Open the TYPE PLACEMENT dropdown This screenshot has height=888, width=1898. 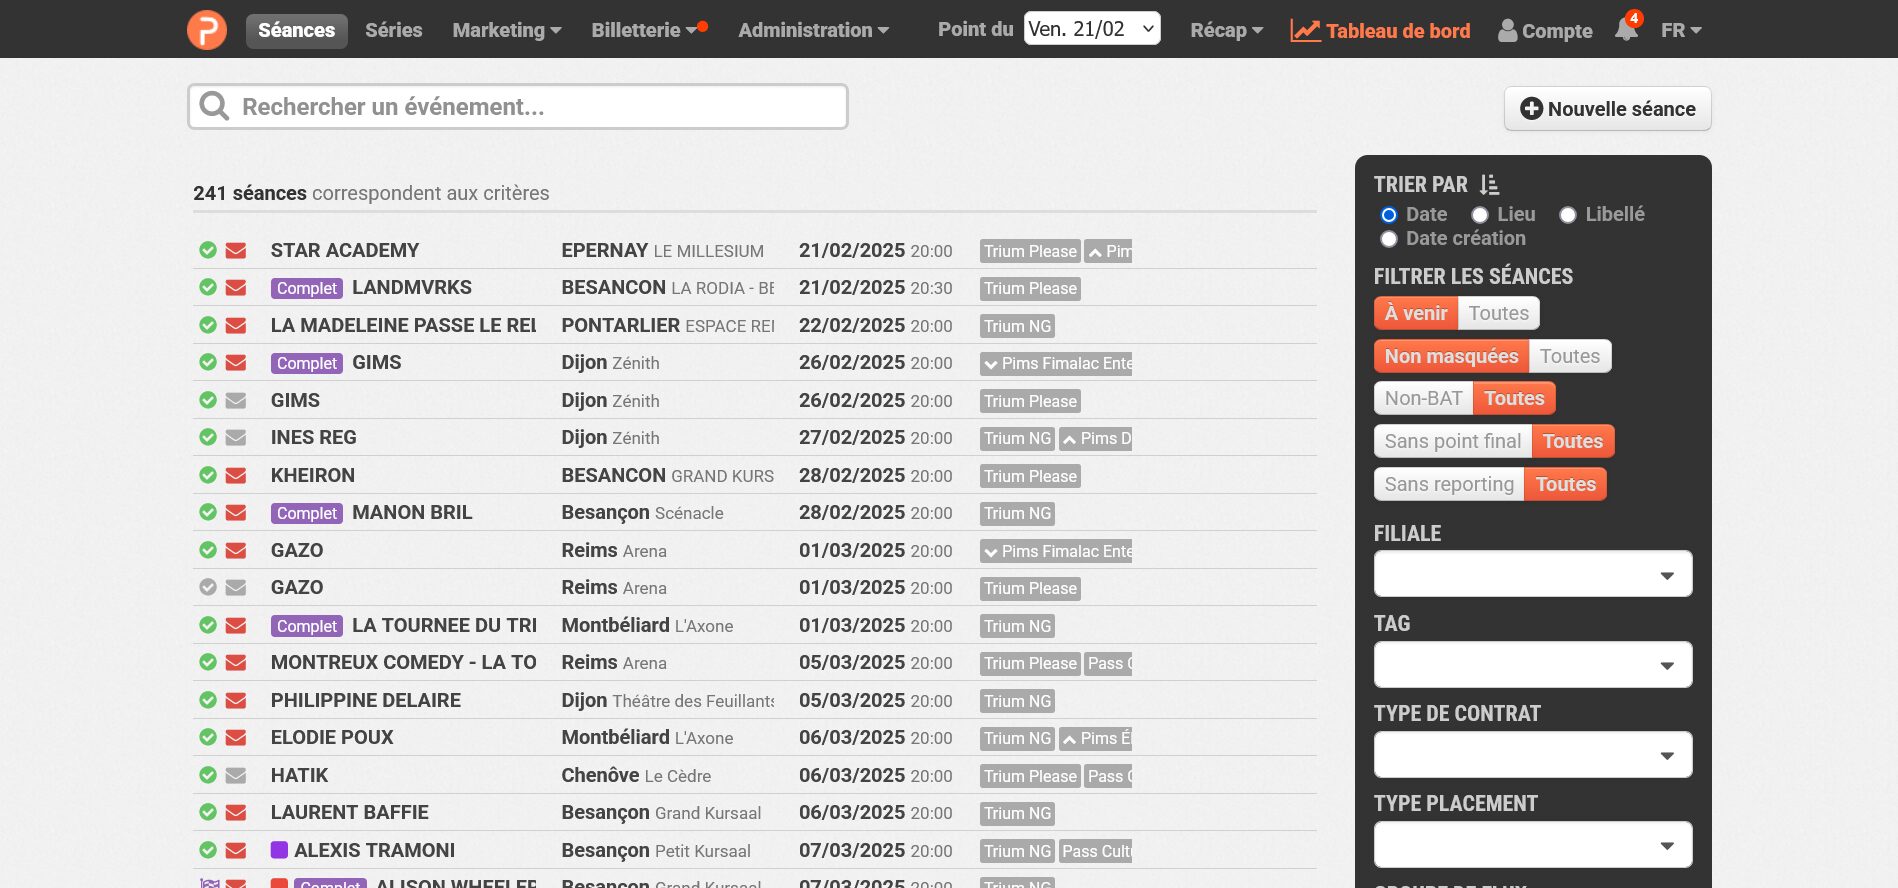point(1533,845)
